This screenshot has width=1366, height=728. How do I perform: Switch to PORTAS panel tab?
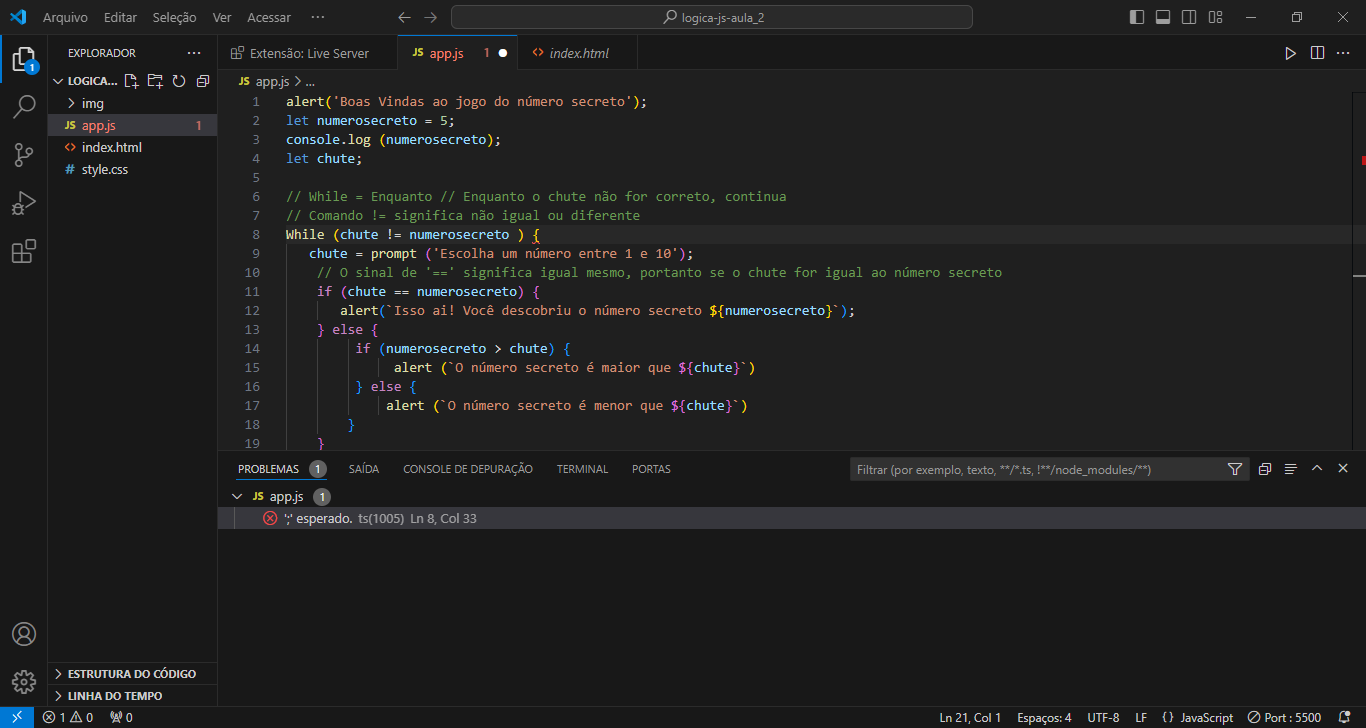pyautogui.click(x=651, y=469)
